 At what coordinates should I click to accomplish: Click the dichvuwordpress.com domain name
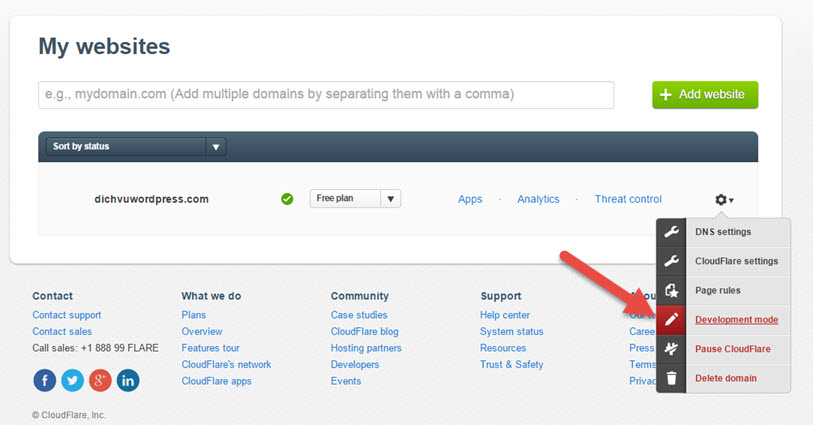coord(151,199)
